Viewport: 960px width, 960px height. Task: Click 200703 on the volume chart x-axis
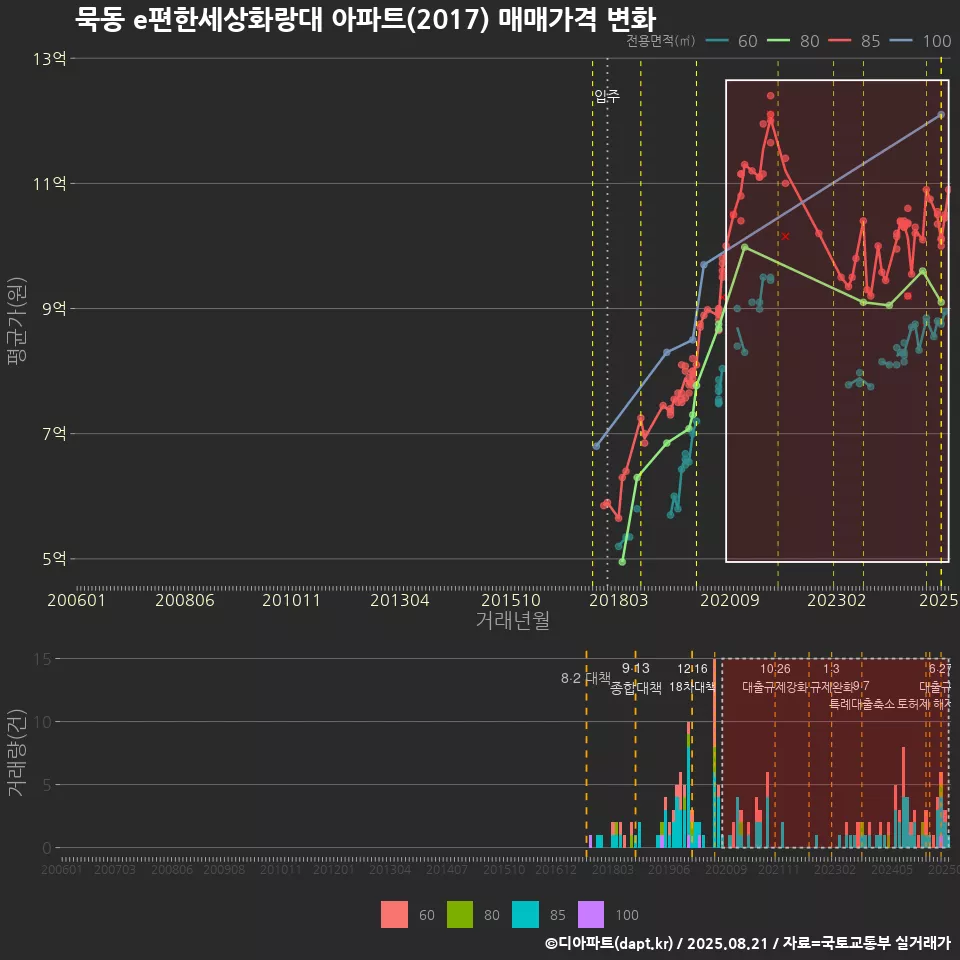tap(114, 869)
